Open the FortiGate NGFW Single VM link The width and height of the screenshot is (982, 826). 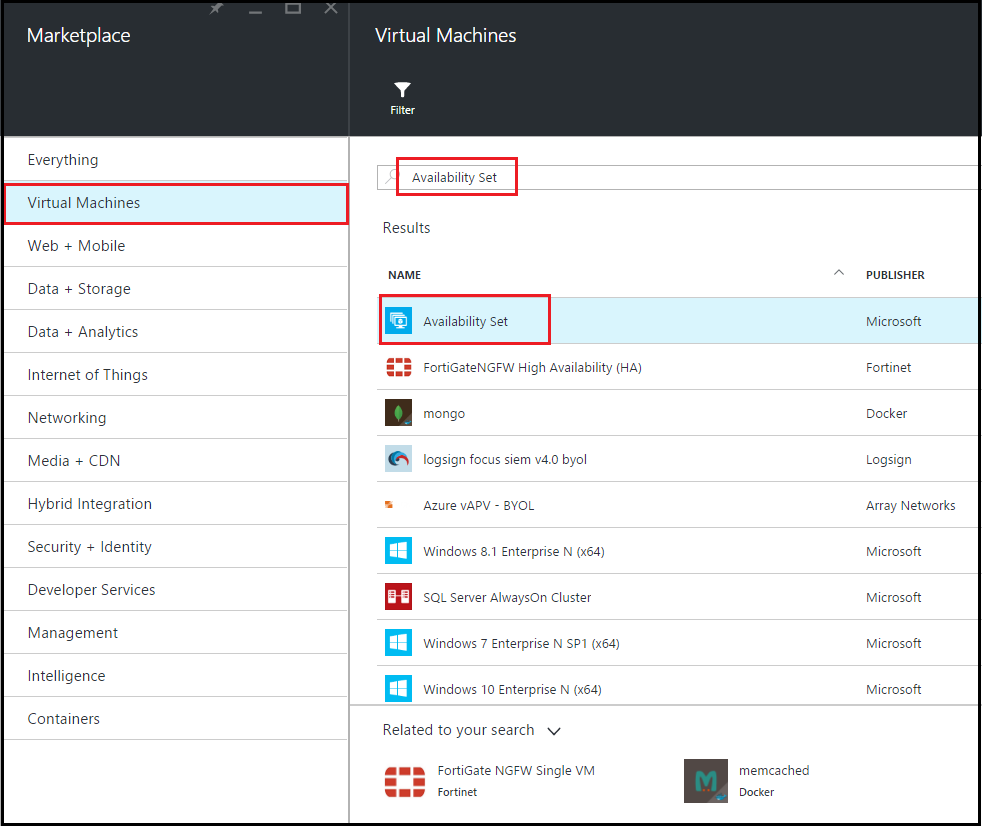(516, 770)
